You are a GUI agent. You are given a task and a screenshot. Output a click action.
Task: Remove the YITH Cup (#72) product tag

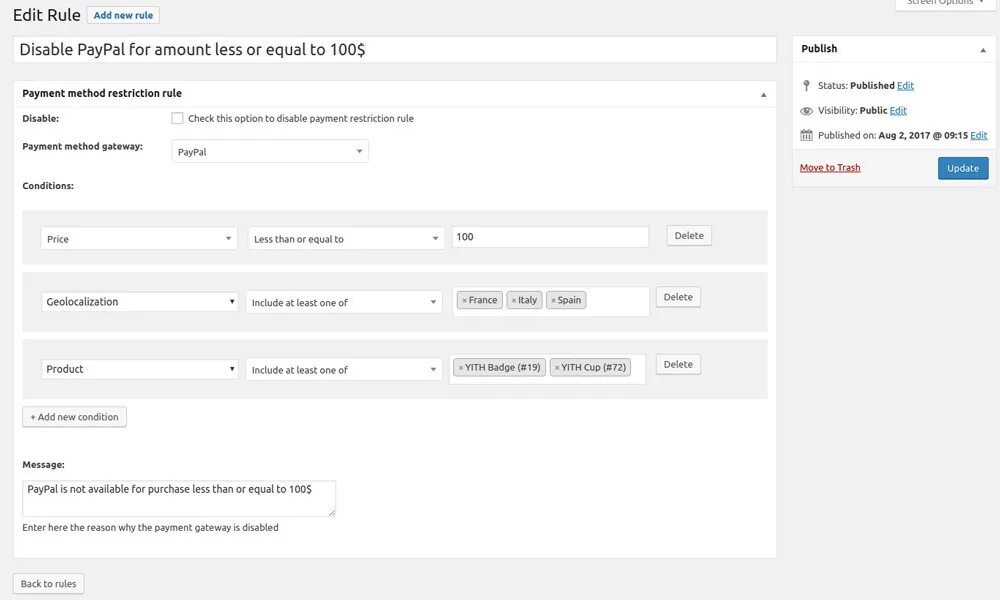557,368
